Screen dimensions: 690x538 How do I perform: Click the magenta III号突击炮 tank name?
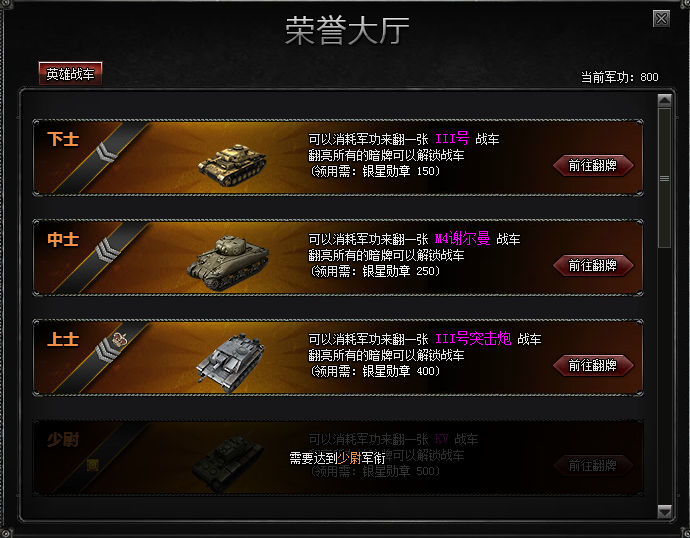click(x=473, y=338)
